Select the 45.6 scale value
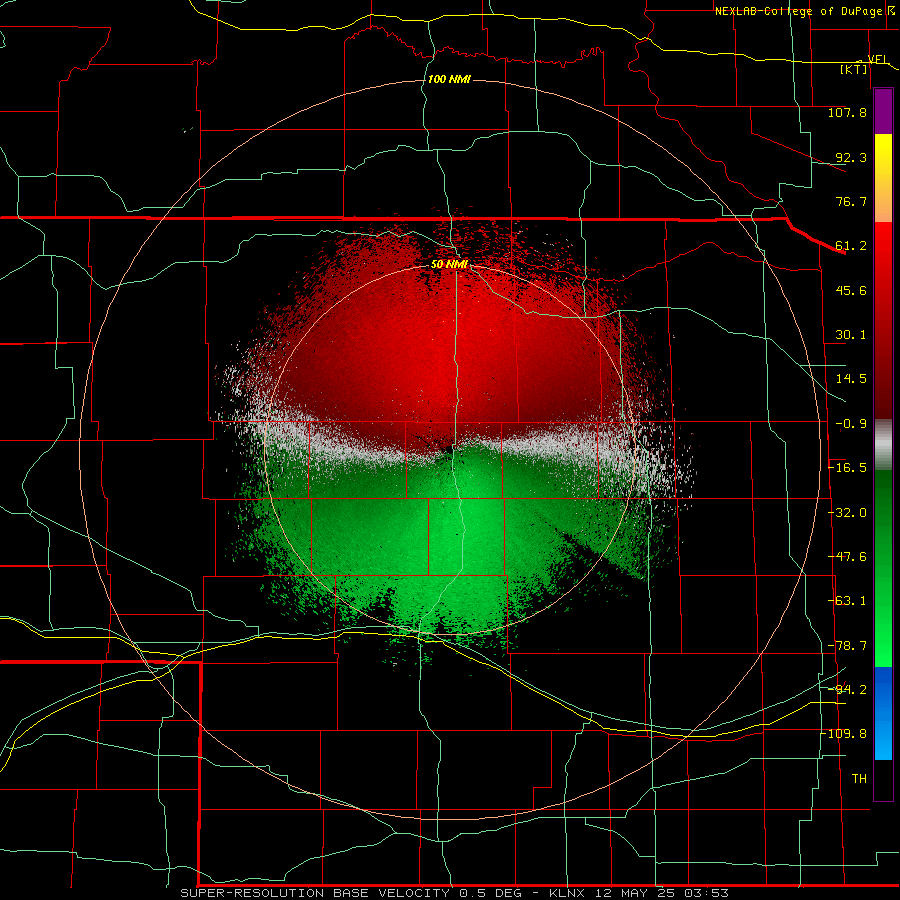The height and width of the screenshot is (900, 900). point(851,290)
